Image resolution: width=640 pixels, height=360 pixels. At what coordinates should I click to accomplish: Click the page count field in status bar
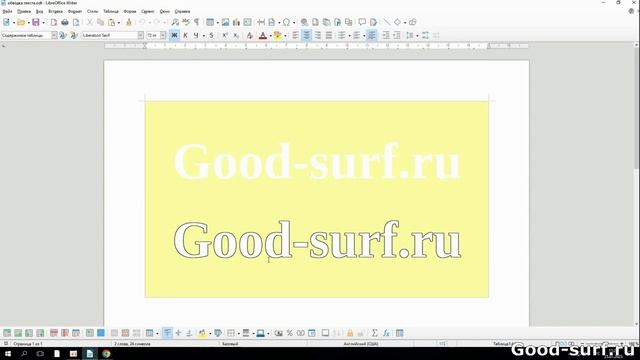tap(28, 344)
